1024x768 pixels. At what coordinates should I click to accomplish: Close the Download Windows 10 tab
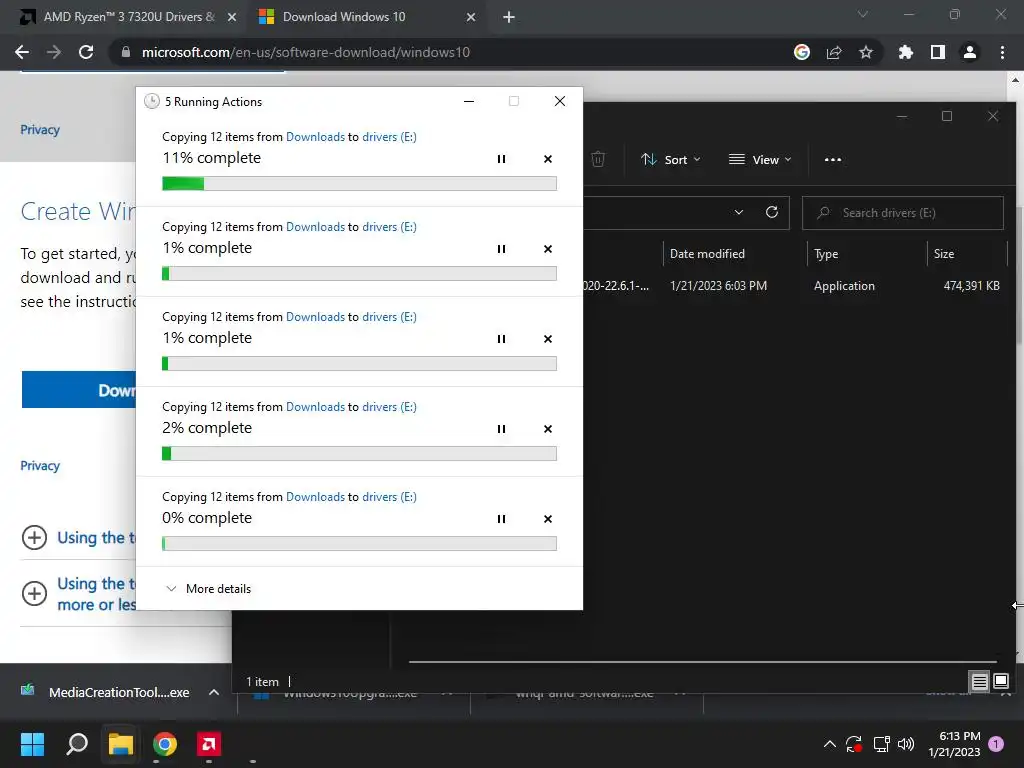click(471, 18)
